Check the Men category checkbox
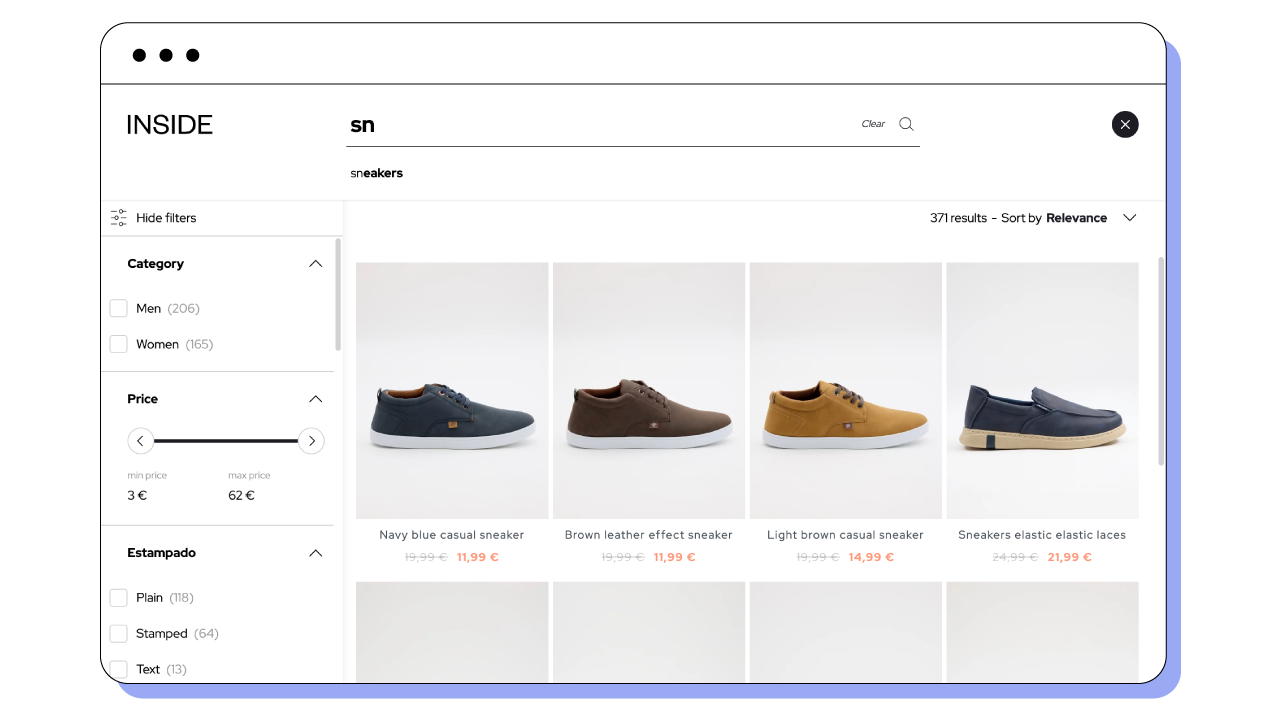This screenshot has height=720, width=1280. coord(118,308)
